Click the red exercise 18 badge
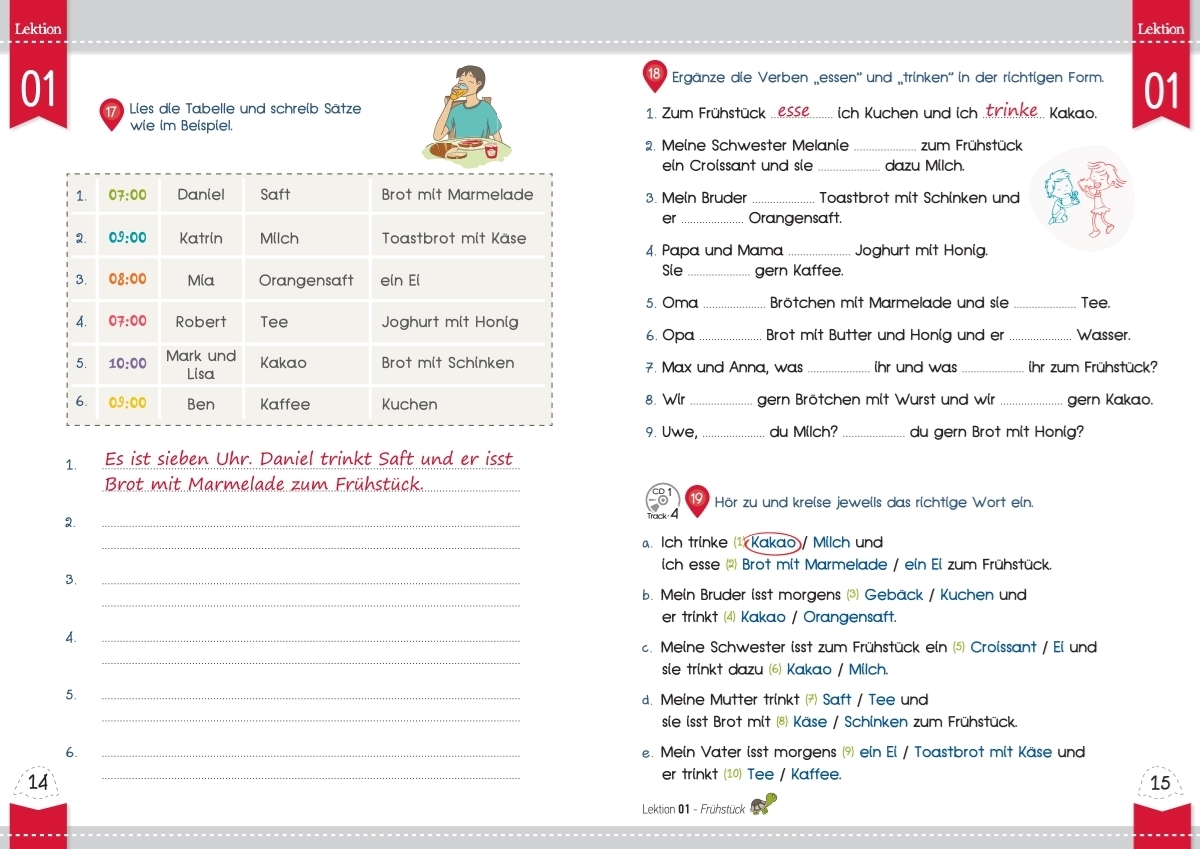This screenshot has height=849, width=1200. [654, 76]
